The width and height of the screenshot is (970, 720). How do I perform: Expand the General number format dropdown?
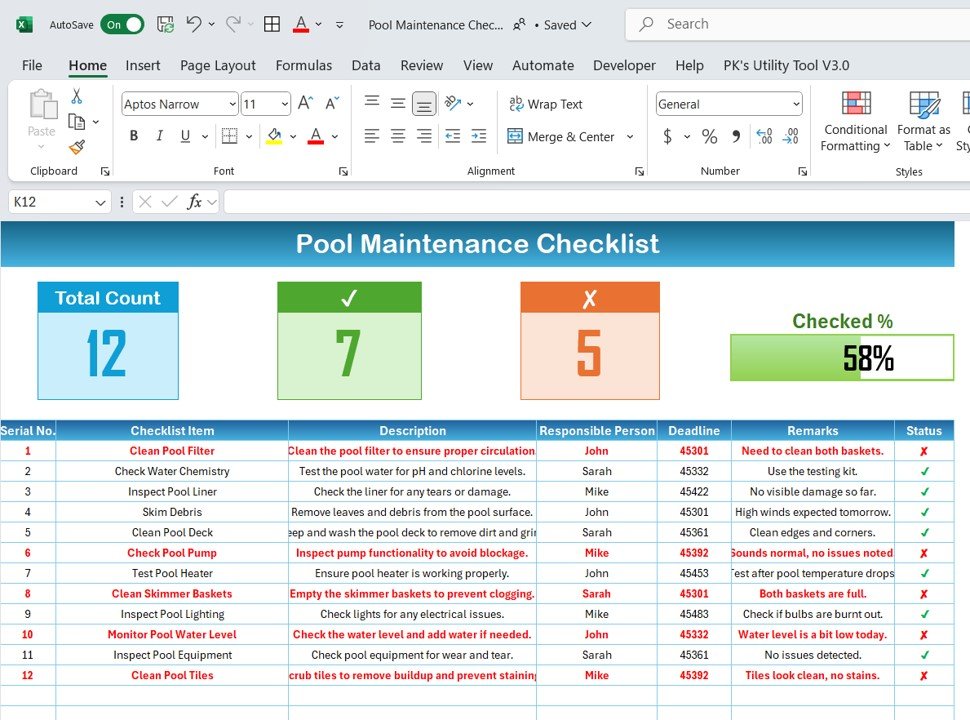pyautogui.click(x=796, y=104)
